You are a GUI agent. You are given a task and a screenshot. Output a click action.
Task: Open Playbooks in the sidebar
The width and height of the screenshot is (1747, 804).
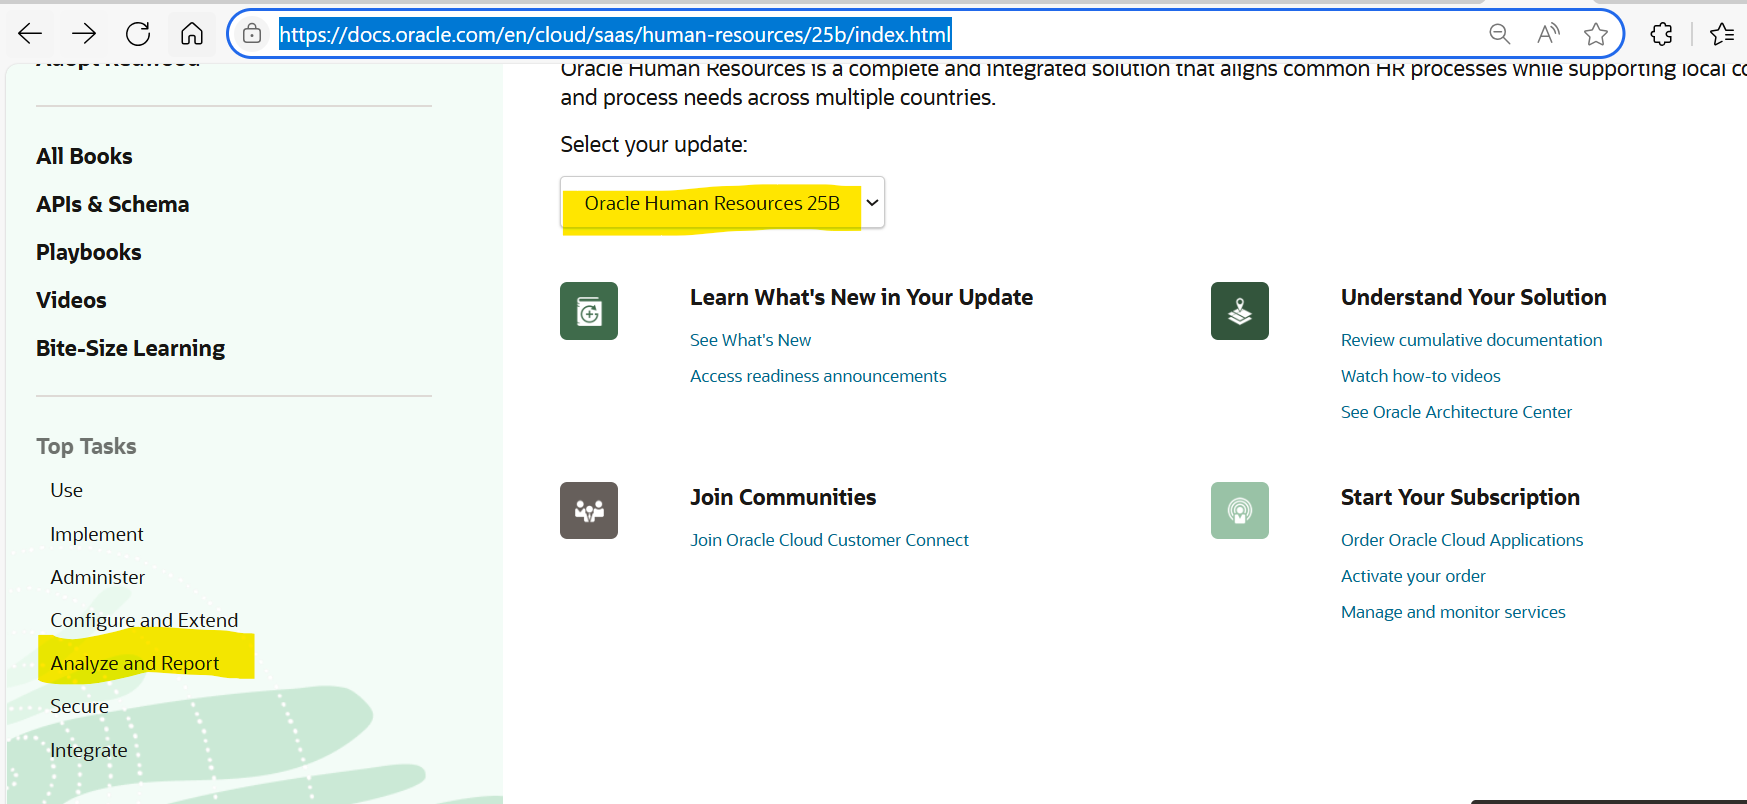click(89, 252)
